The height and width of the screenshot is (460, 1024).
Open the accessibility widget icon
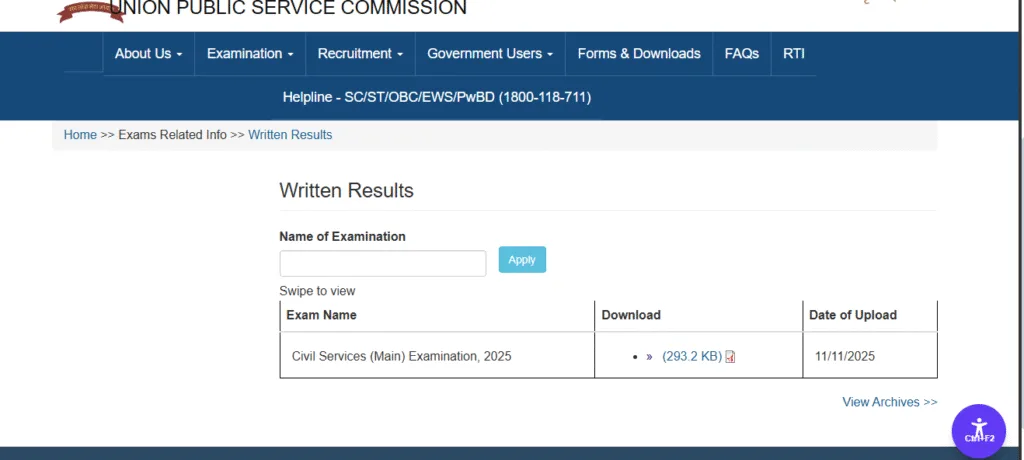(x=978, y=431)
